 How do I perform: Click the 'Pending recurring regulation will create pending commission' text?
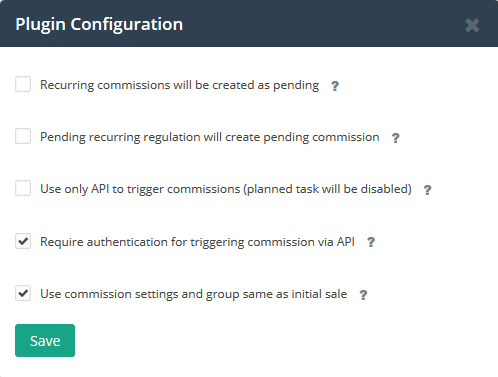pos(210,137)
